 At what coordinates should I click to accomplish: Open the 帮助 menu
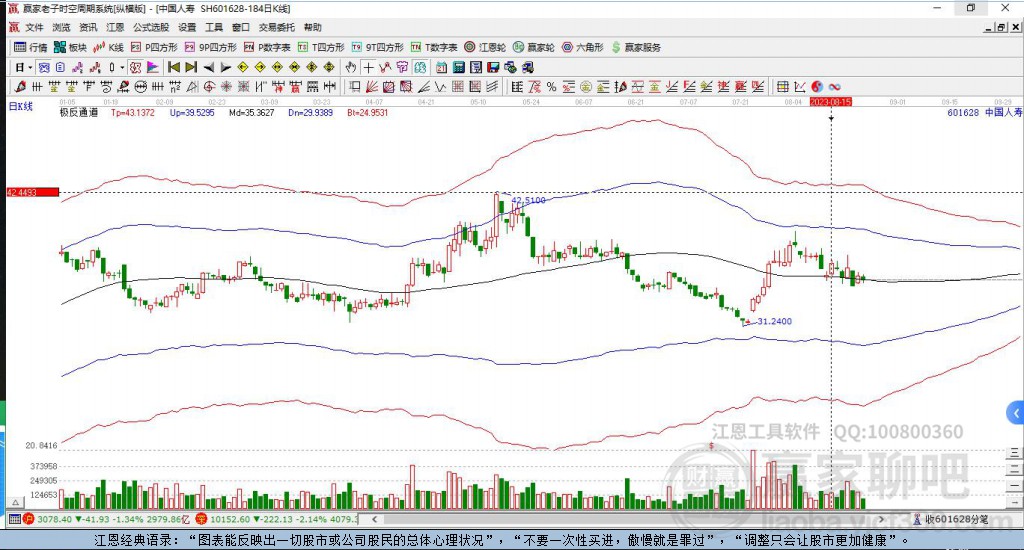(312, 27)
